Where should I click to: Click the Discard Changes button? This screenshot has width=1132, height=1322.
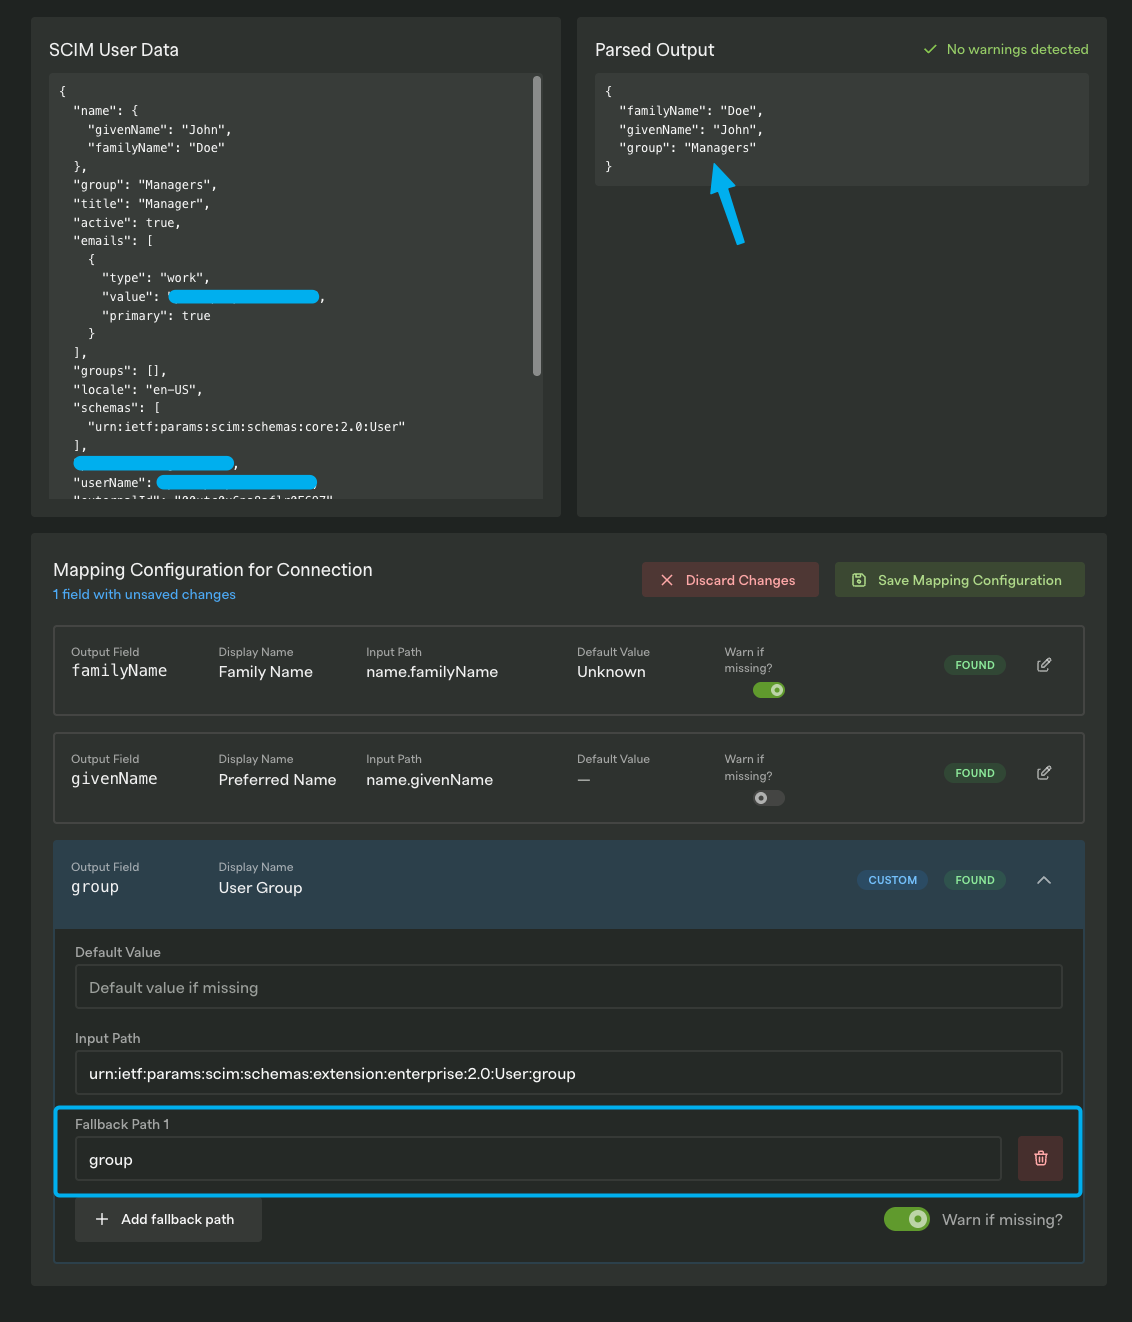click(x=730, y=579)
